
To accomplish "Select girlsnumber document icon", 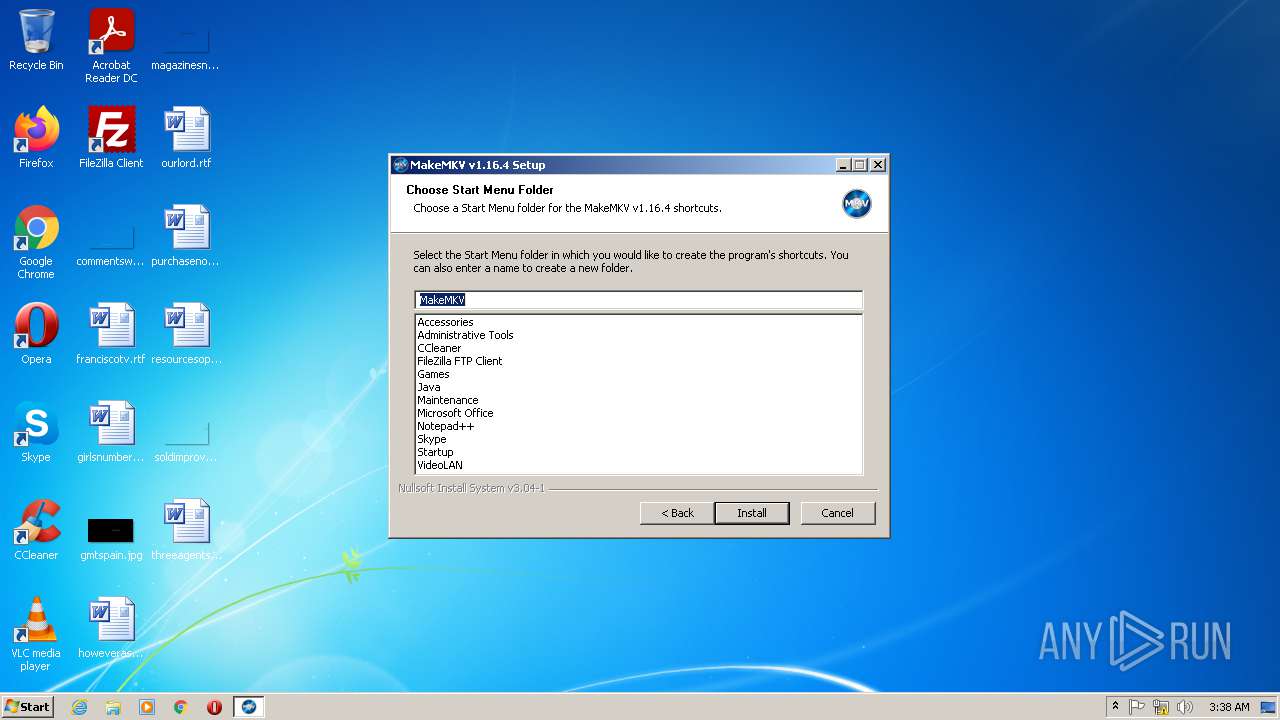I will pos(111,432).
